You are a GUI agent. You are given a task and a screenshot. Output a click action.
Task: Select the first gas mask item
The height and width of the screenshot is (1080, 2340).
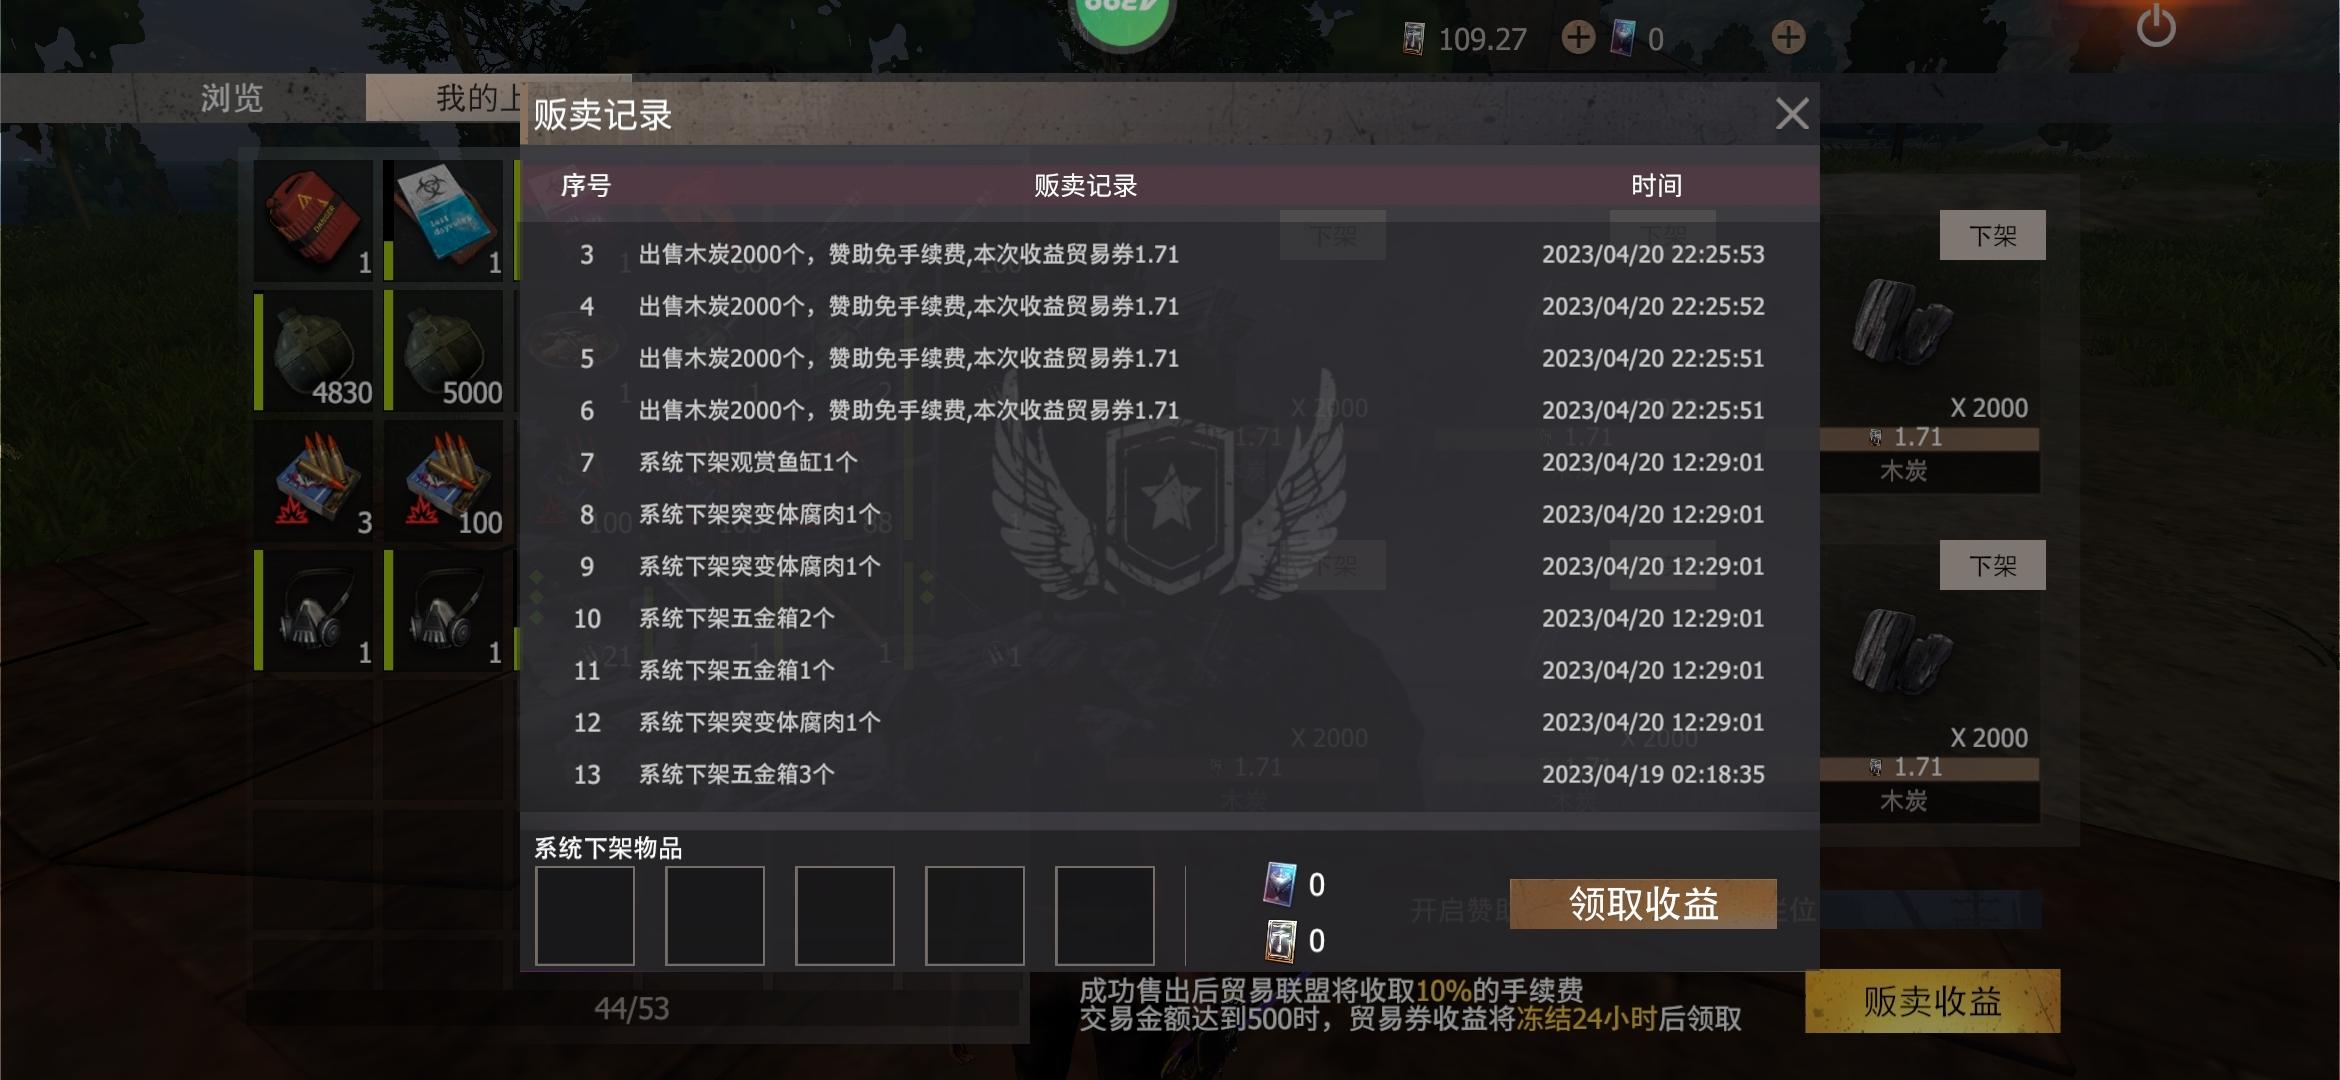pyautogui.click(x=313, y=610)
